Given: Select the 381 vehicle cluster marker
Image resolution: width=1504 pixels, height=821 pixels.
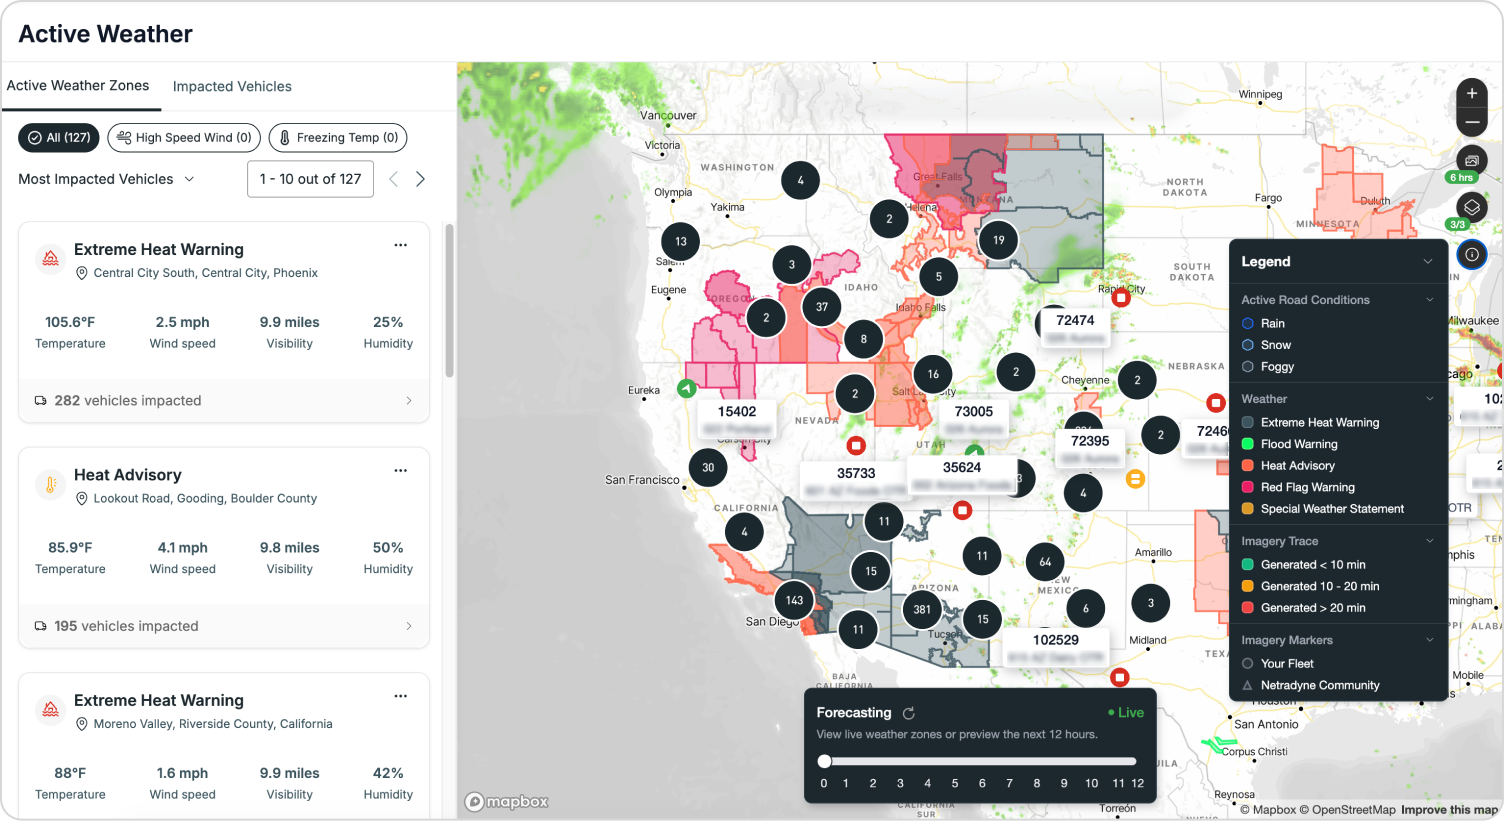Looking at the screenshot, I should 922,609.
